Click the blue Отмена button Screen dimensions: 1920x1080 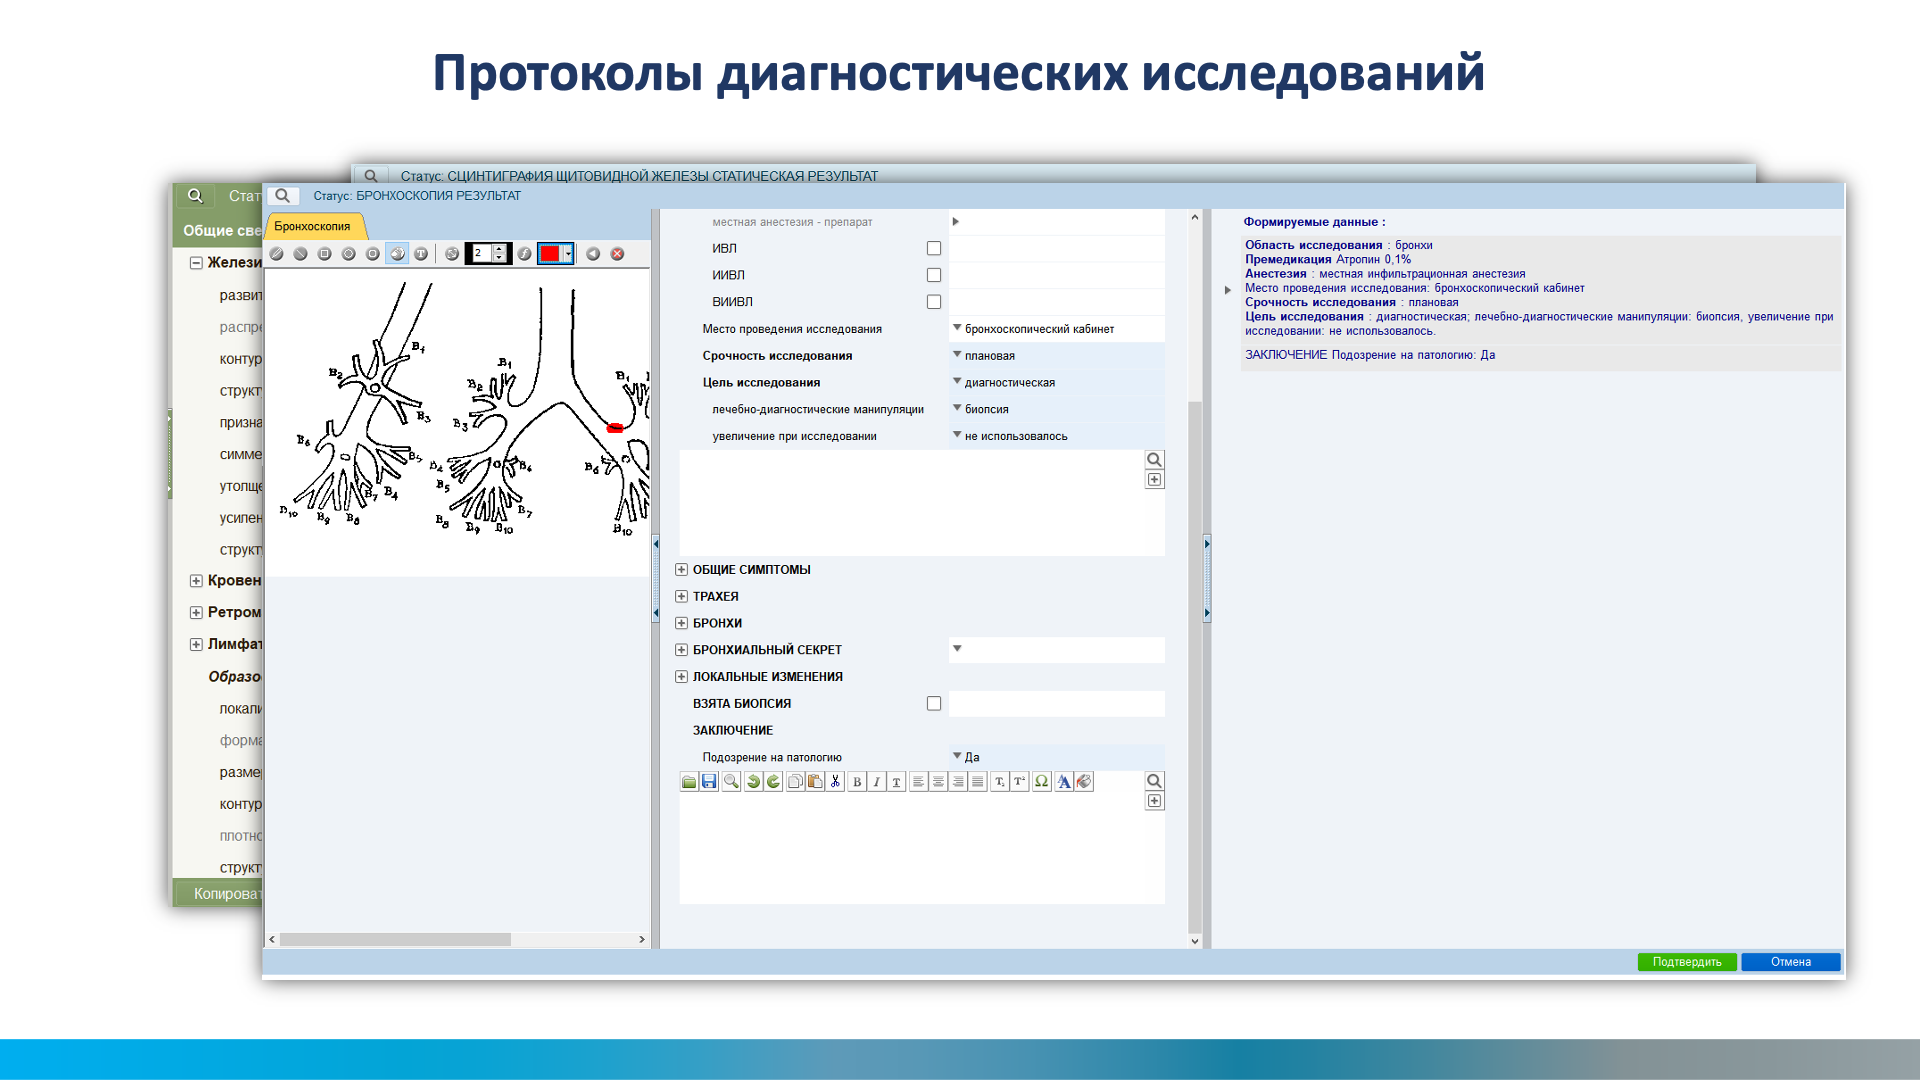click(1790, 962)
